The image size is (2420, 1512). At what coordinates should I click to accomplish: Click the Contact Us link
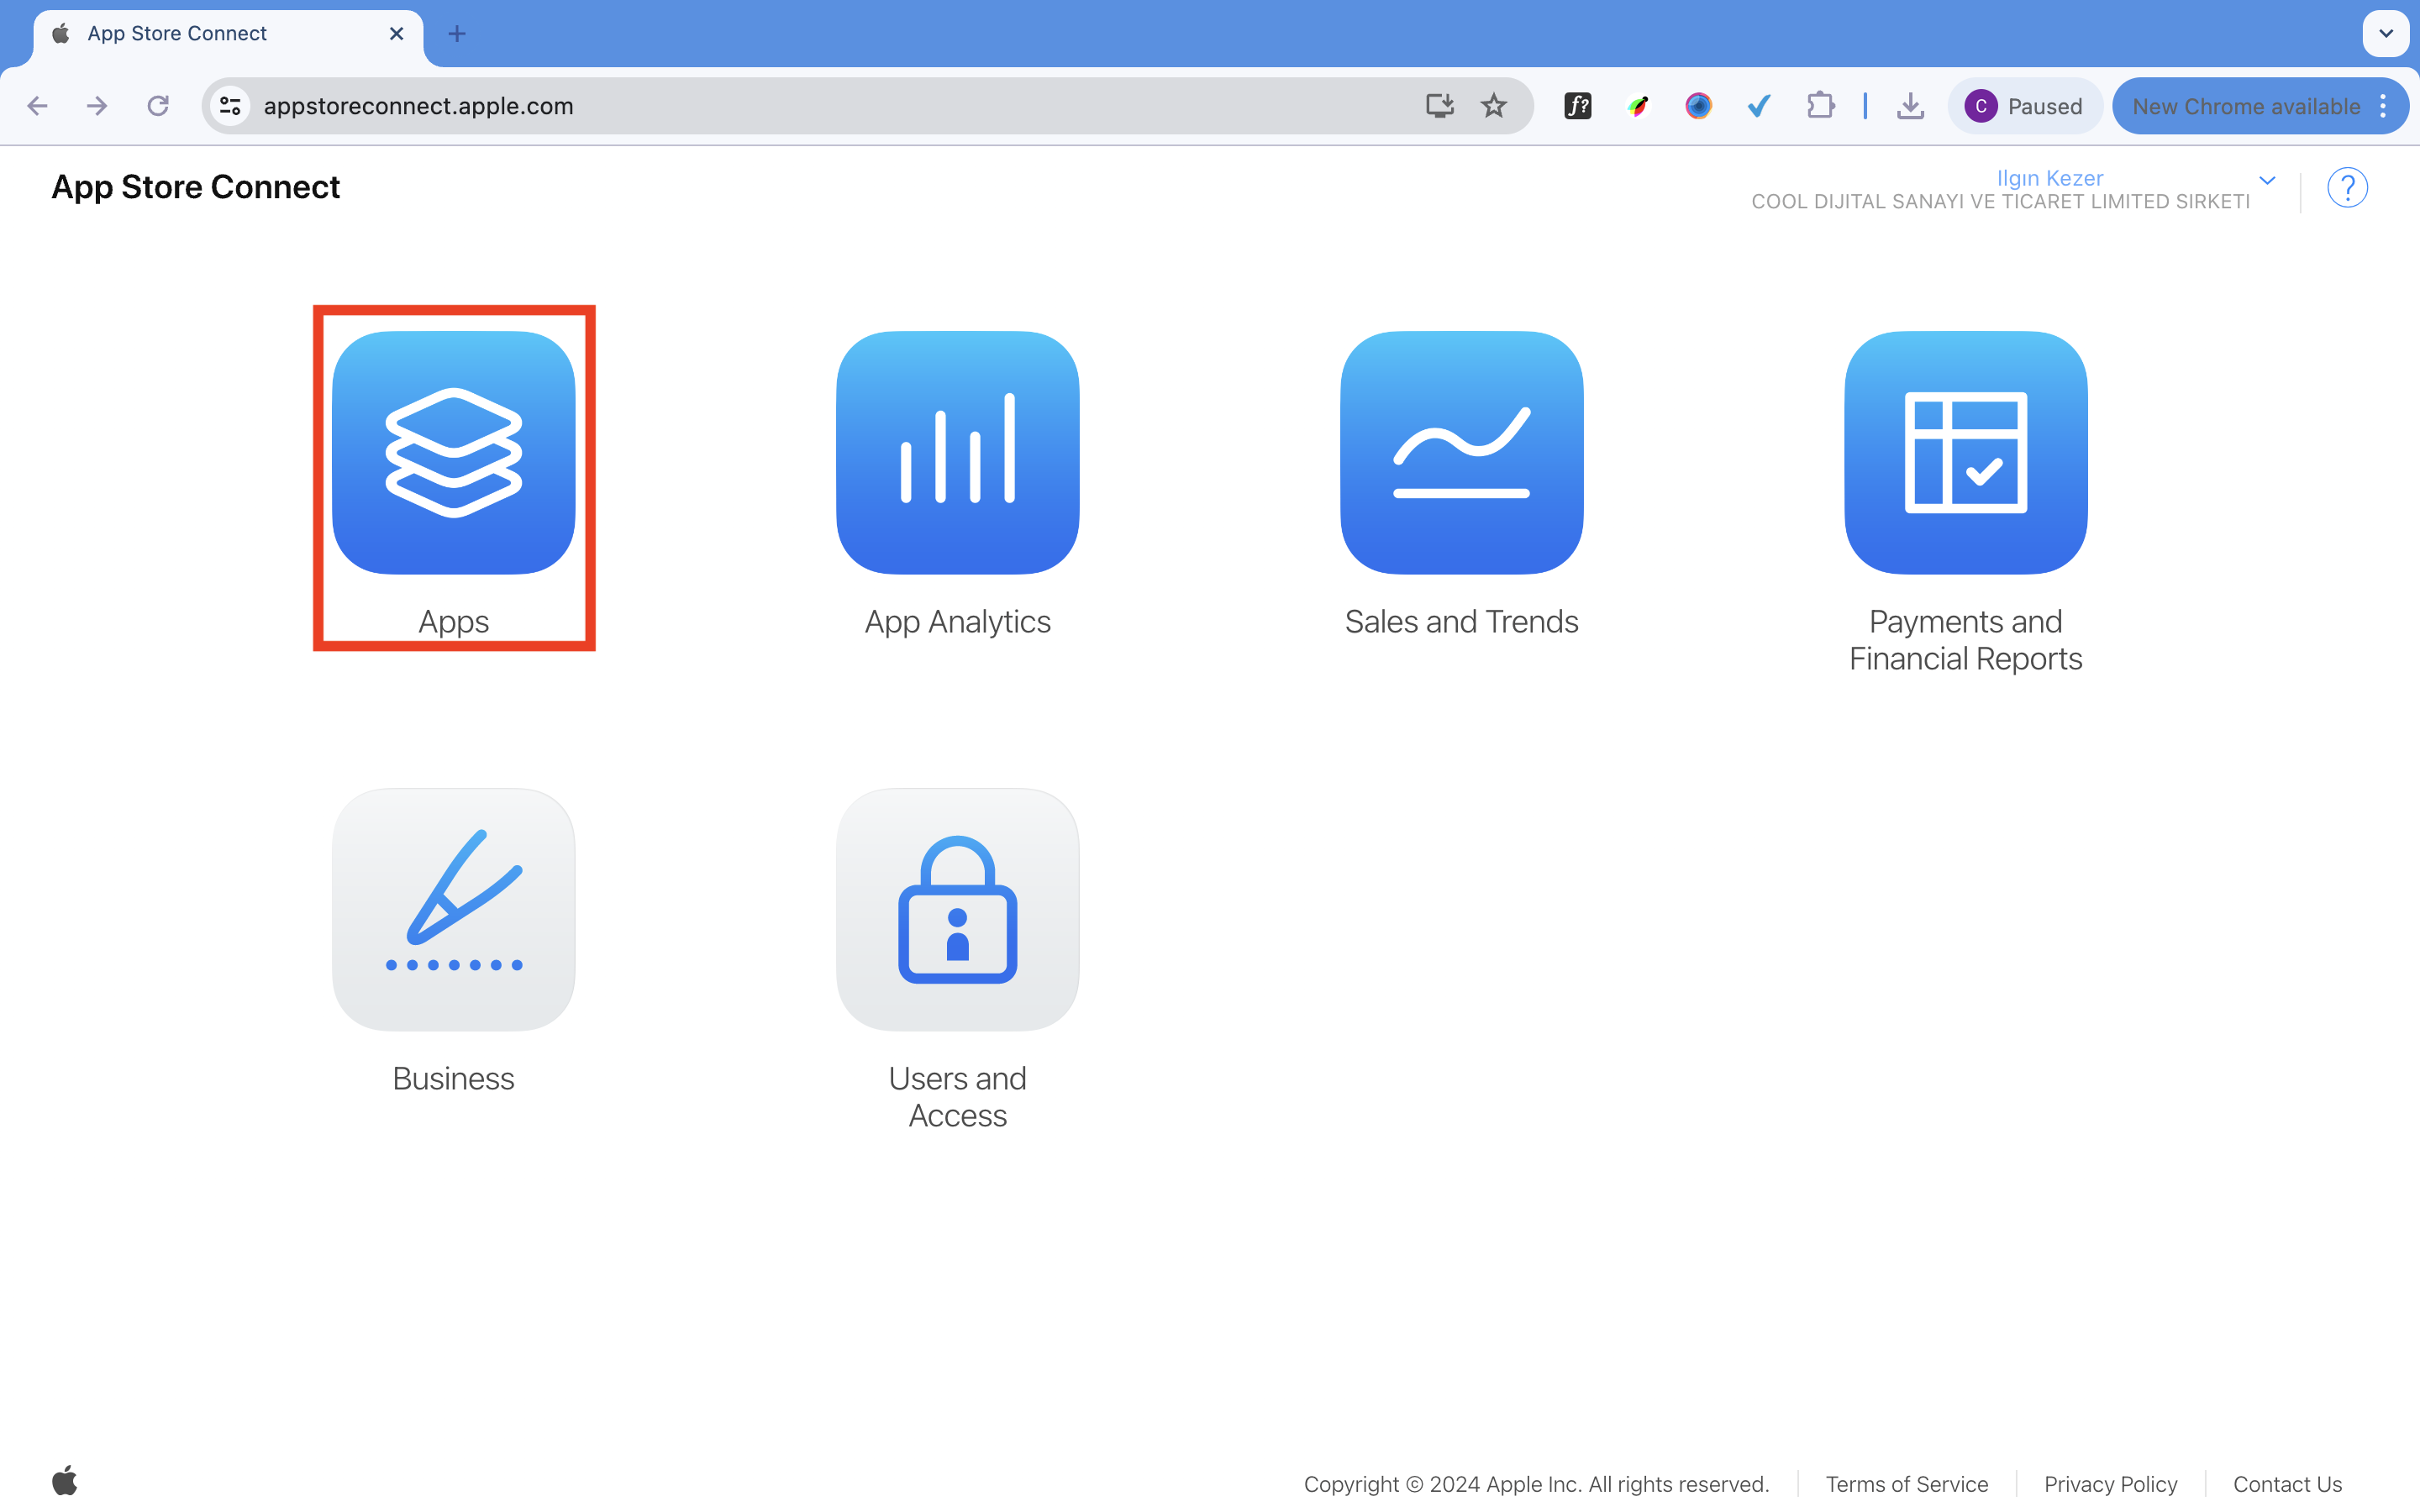(x=2287, y=1483)
